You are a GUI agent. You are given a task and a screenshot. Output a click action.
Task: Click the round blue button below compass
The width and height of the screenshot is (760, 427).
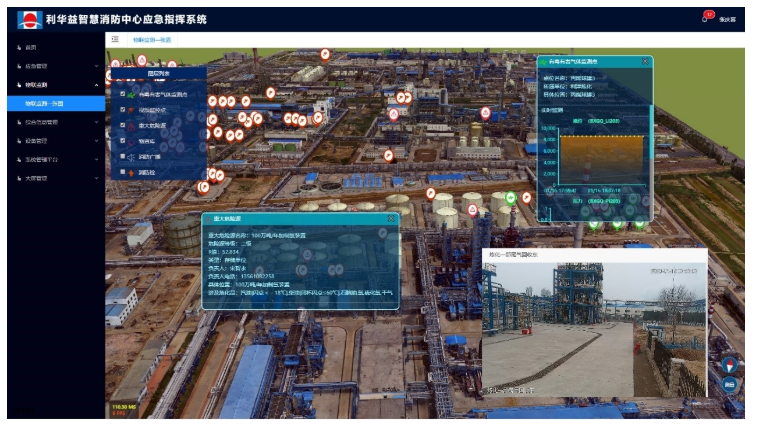click(729, 385)
